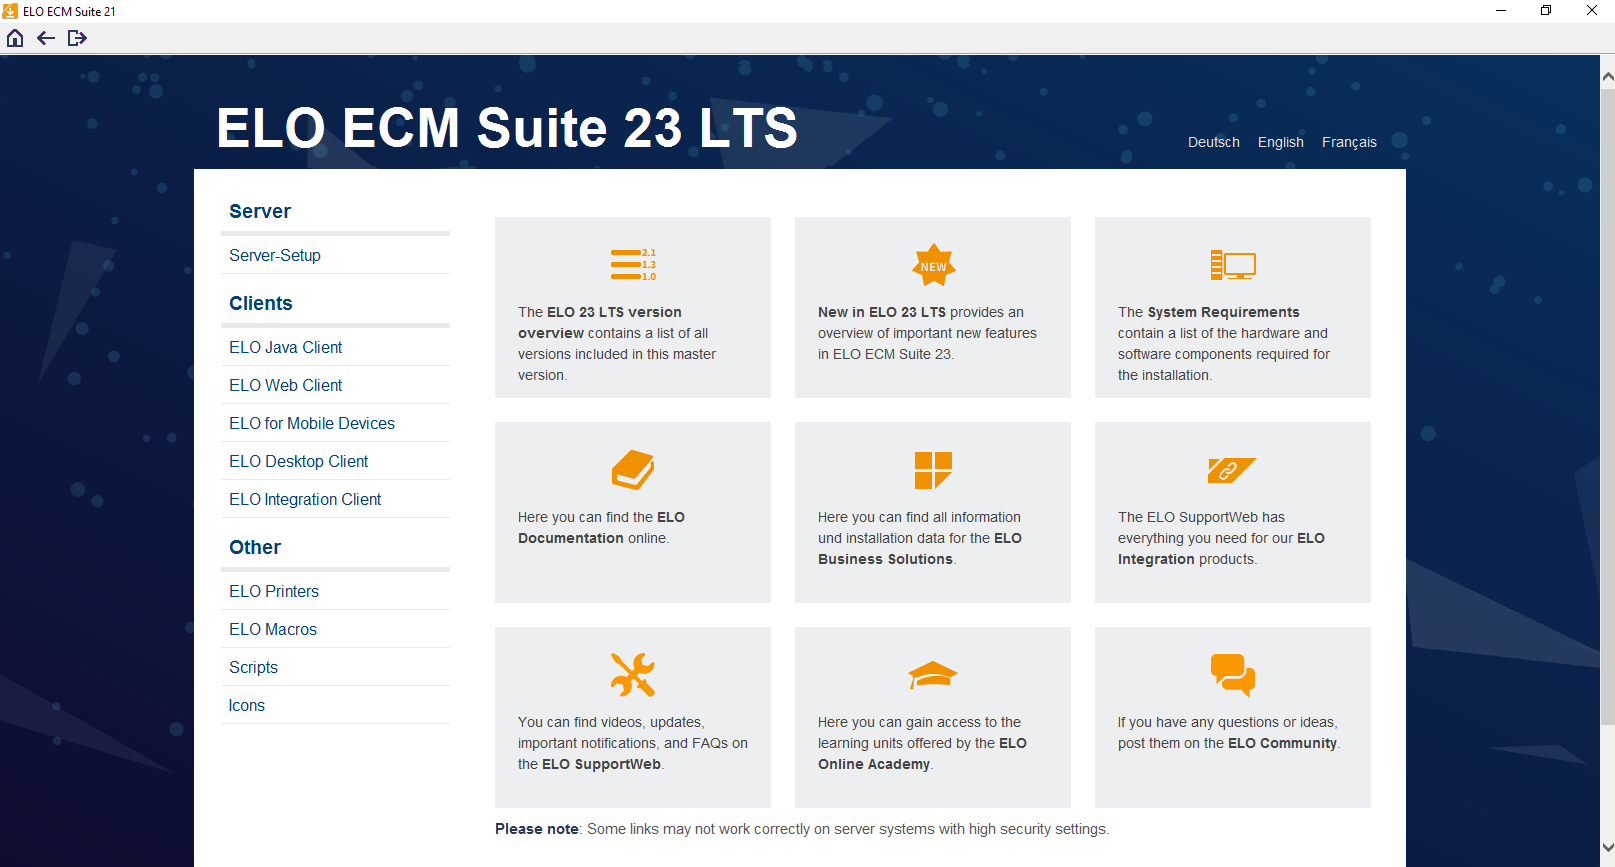Click the ELO app icon in the title bar
Screen dimensions: 1615x867
10,11
